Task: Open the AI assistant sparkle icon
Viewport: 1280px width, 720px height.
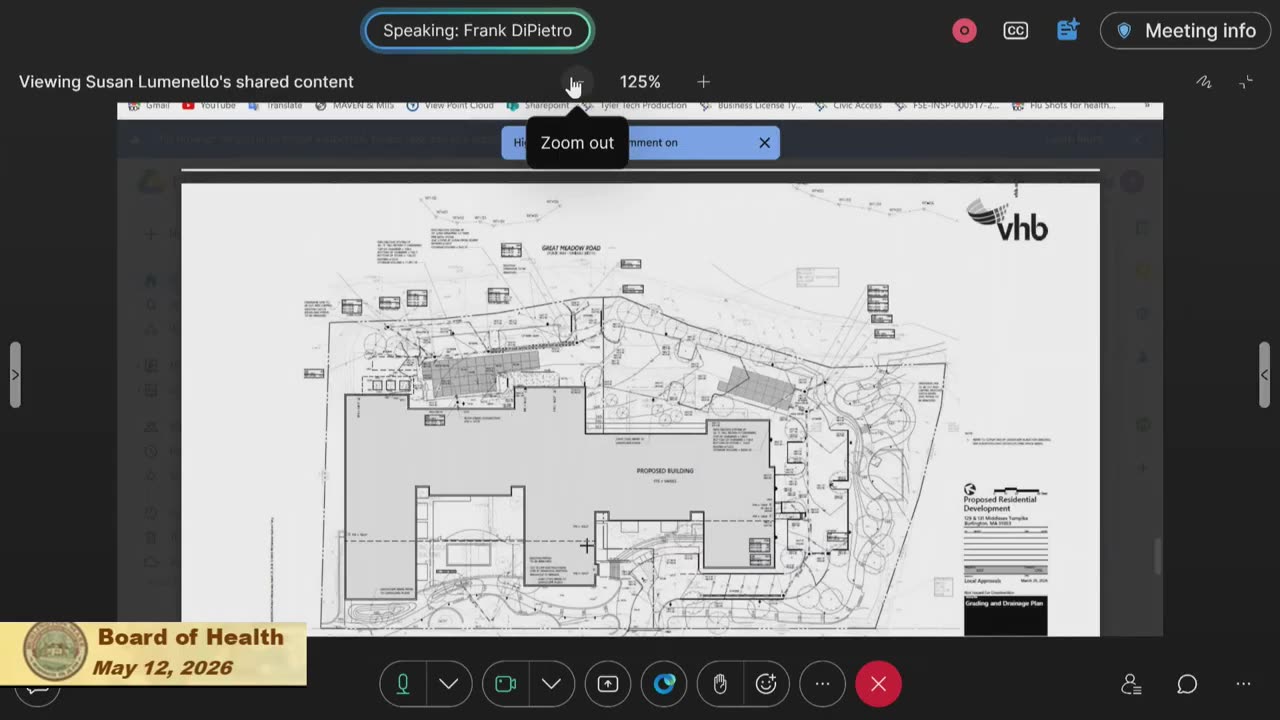Action: click(x=1067, y=30)
